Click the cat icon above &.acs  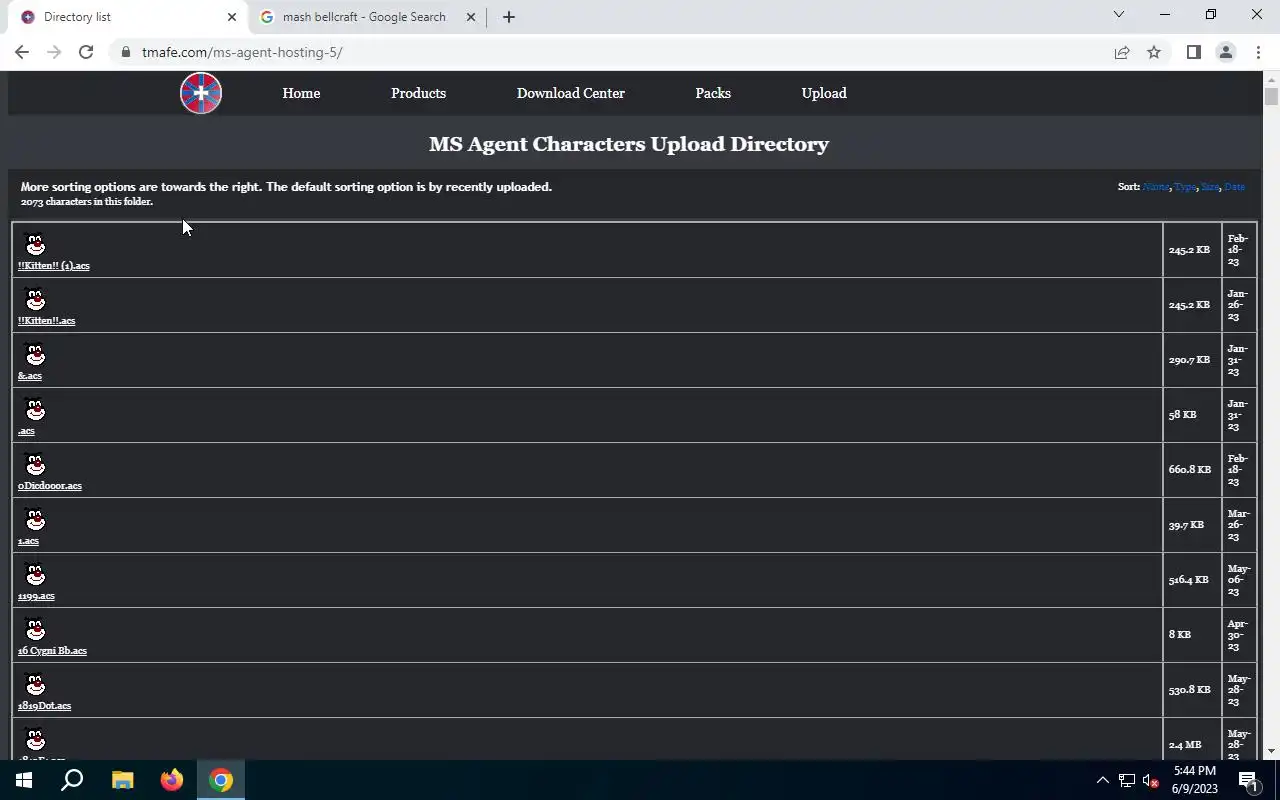click(35, 355)
